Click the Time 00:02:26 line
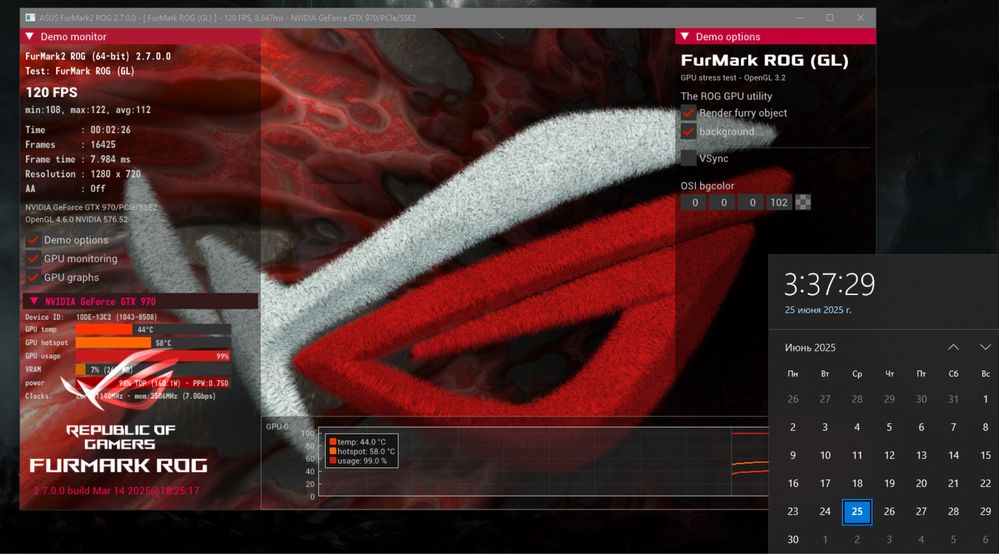This screenshot has height=554, width=999. (78, 130)
